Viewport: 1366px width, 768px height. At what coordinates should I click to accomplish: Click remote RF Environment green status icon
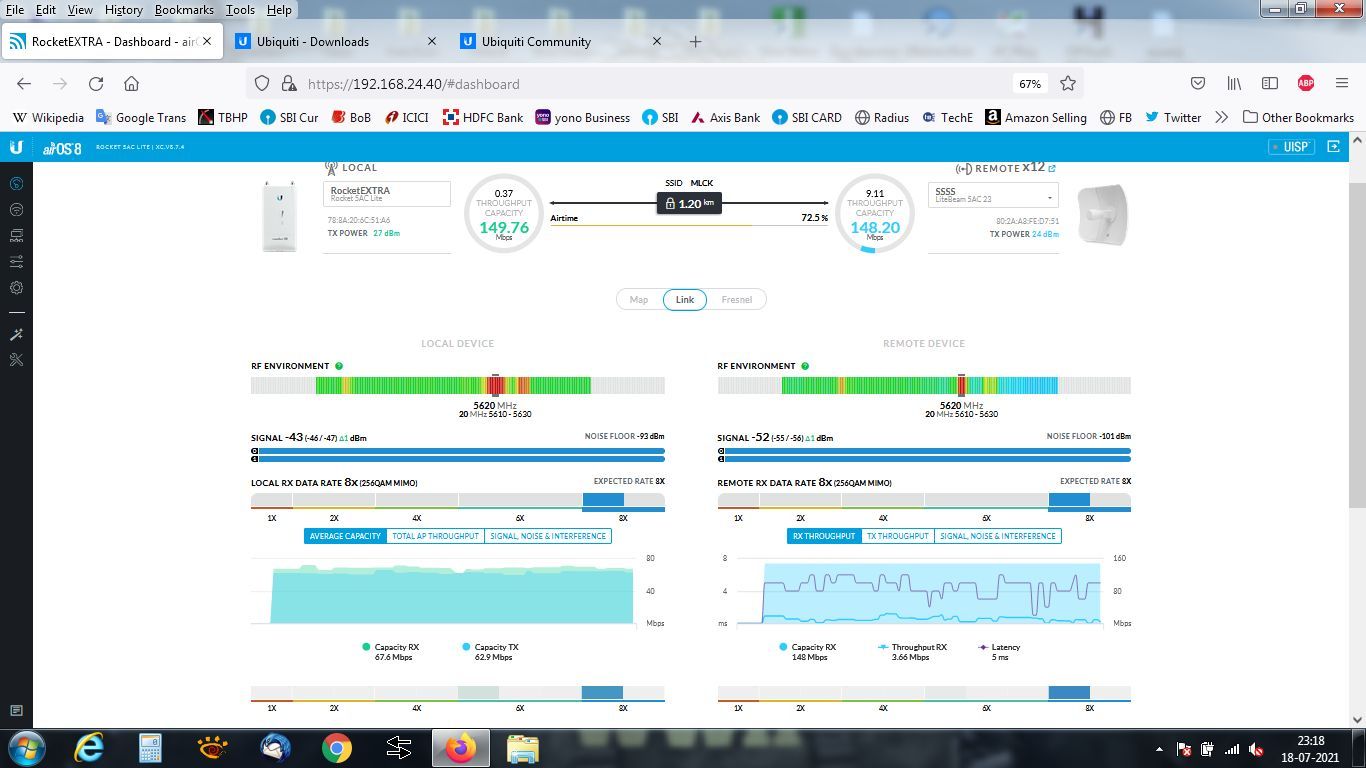click(x=805, y=366)
